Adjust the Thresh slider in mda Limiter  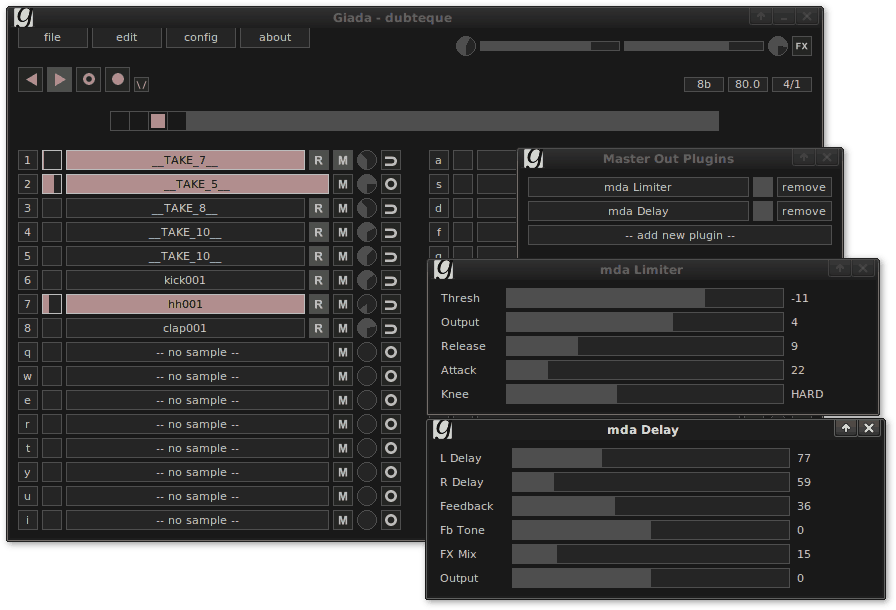pos(645,298)
